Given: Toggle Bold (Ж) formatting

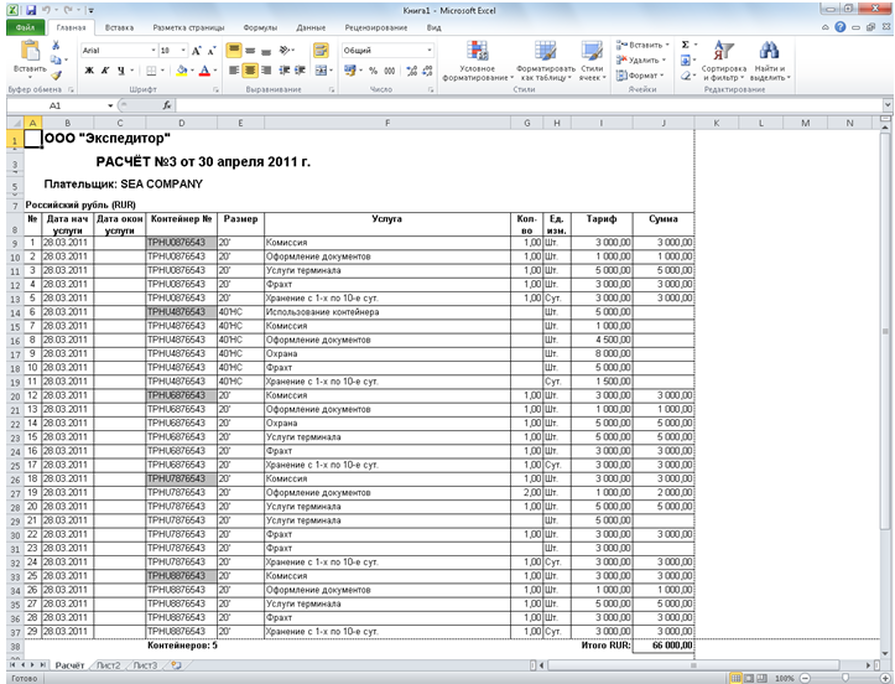Looking at the screenshot, I should pyautogui.click(x=89, y=70).
